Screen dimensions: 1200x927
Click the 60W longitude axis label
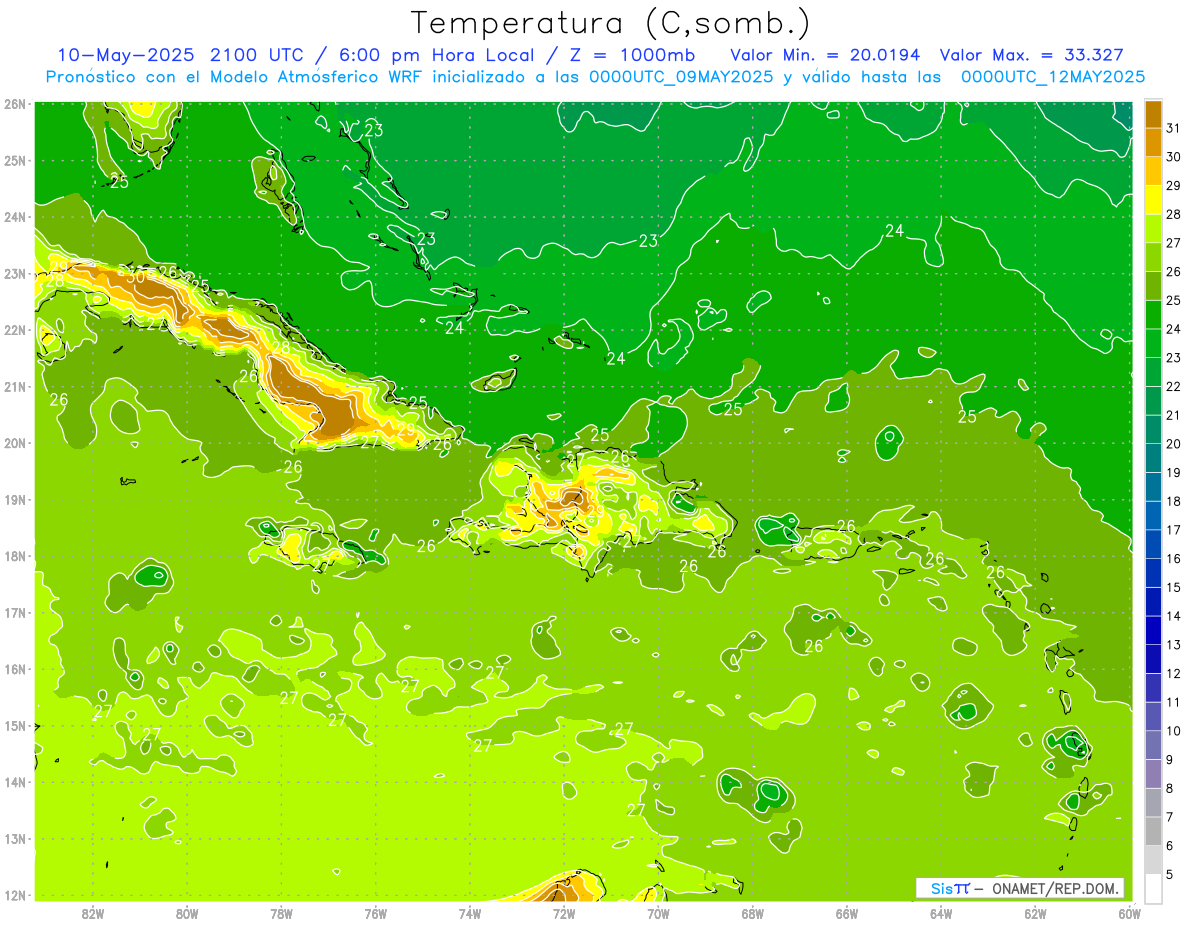[1129, 914]
